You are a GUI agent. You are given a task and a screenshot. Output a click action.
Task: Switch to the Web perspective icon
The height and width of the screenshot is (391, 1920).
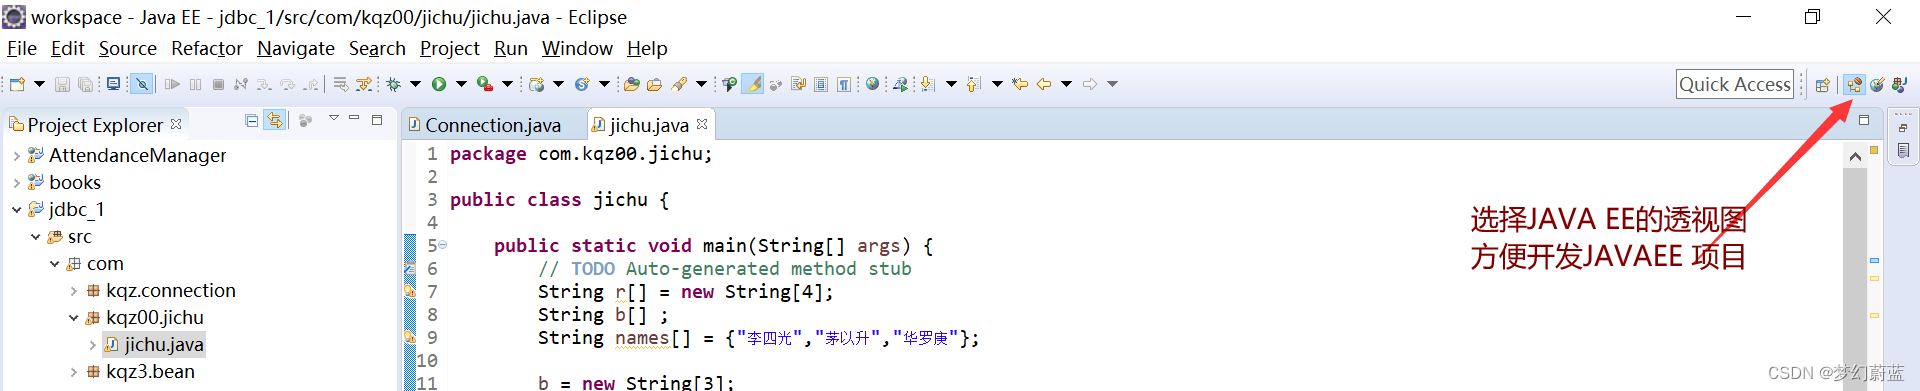1878,84
